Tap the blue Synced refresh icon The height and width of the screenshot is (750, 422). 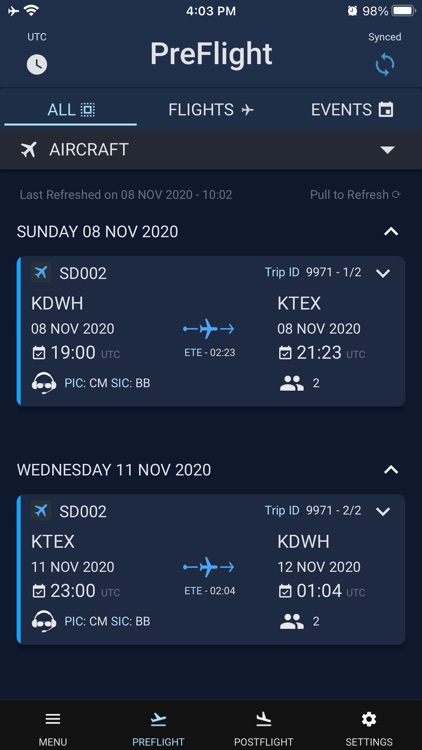click(385, 65)
